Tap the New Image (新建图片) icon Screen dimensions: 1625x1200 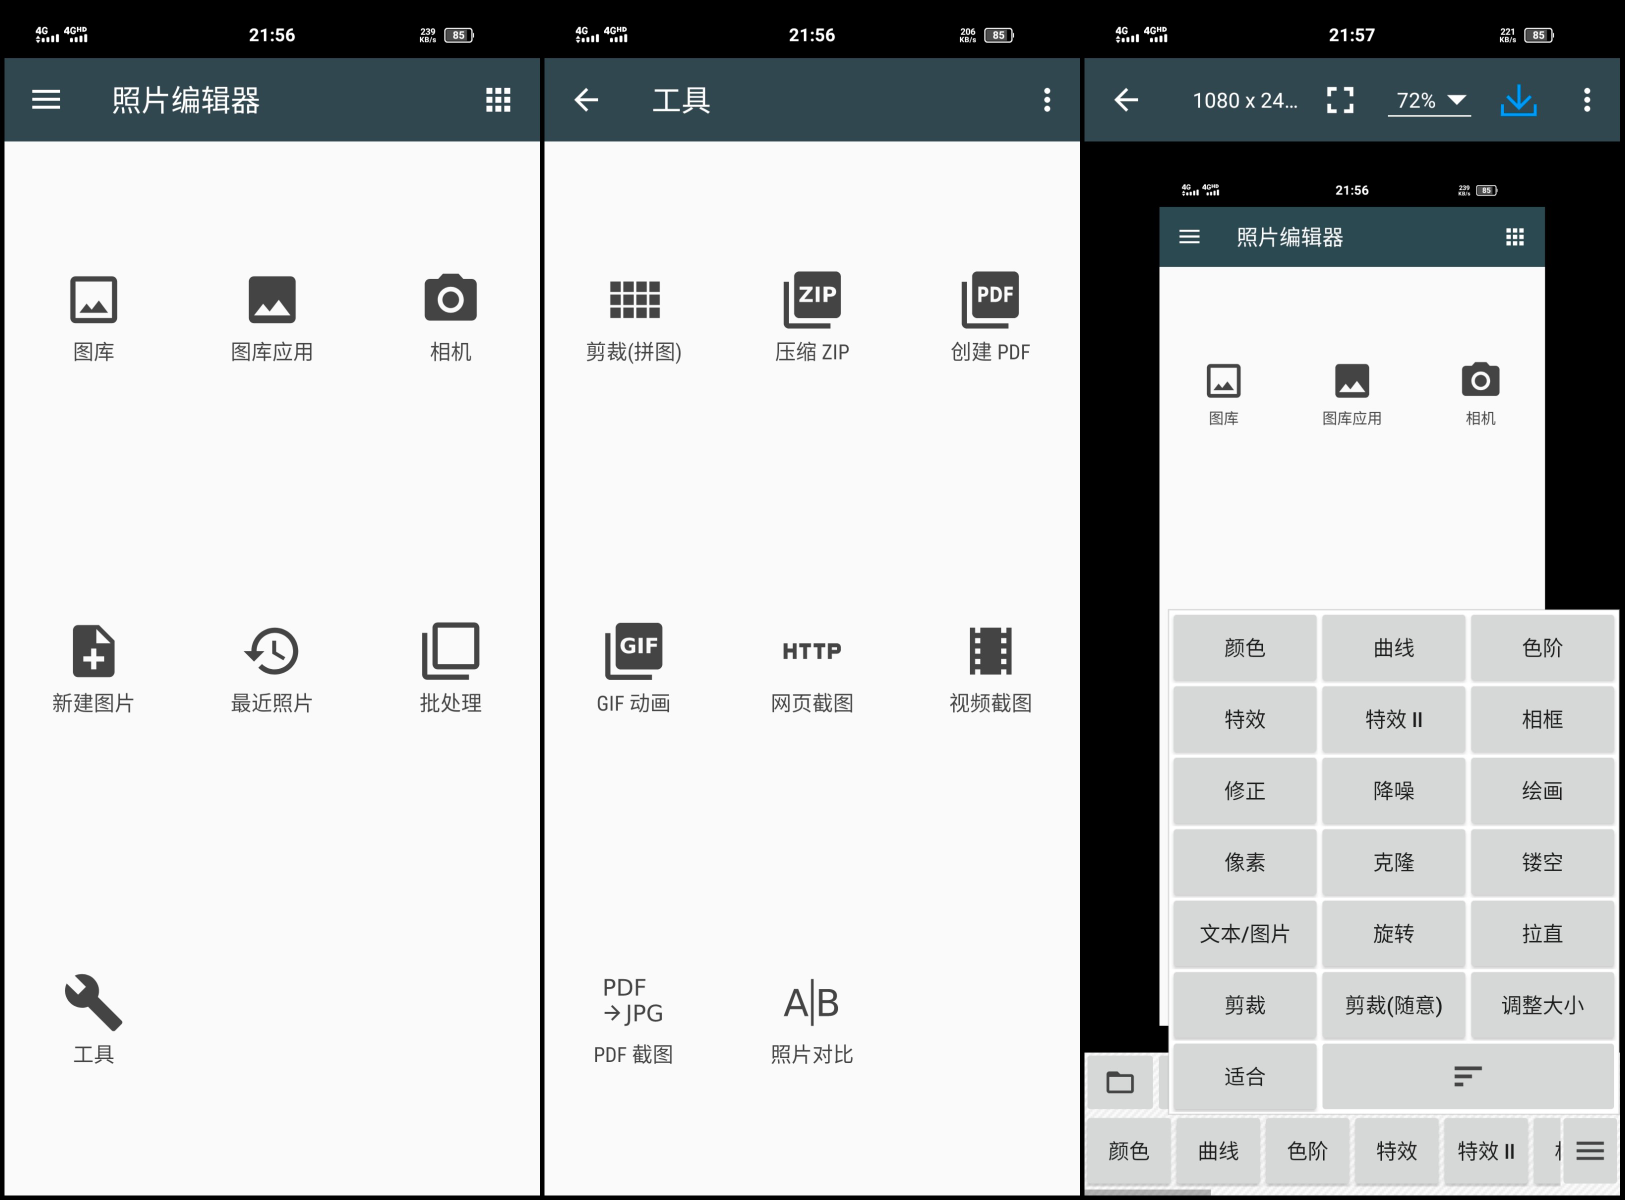[x=93, y=652]
